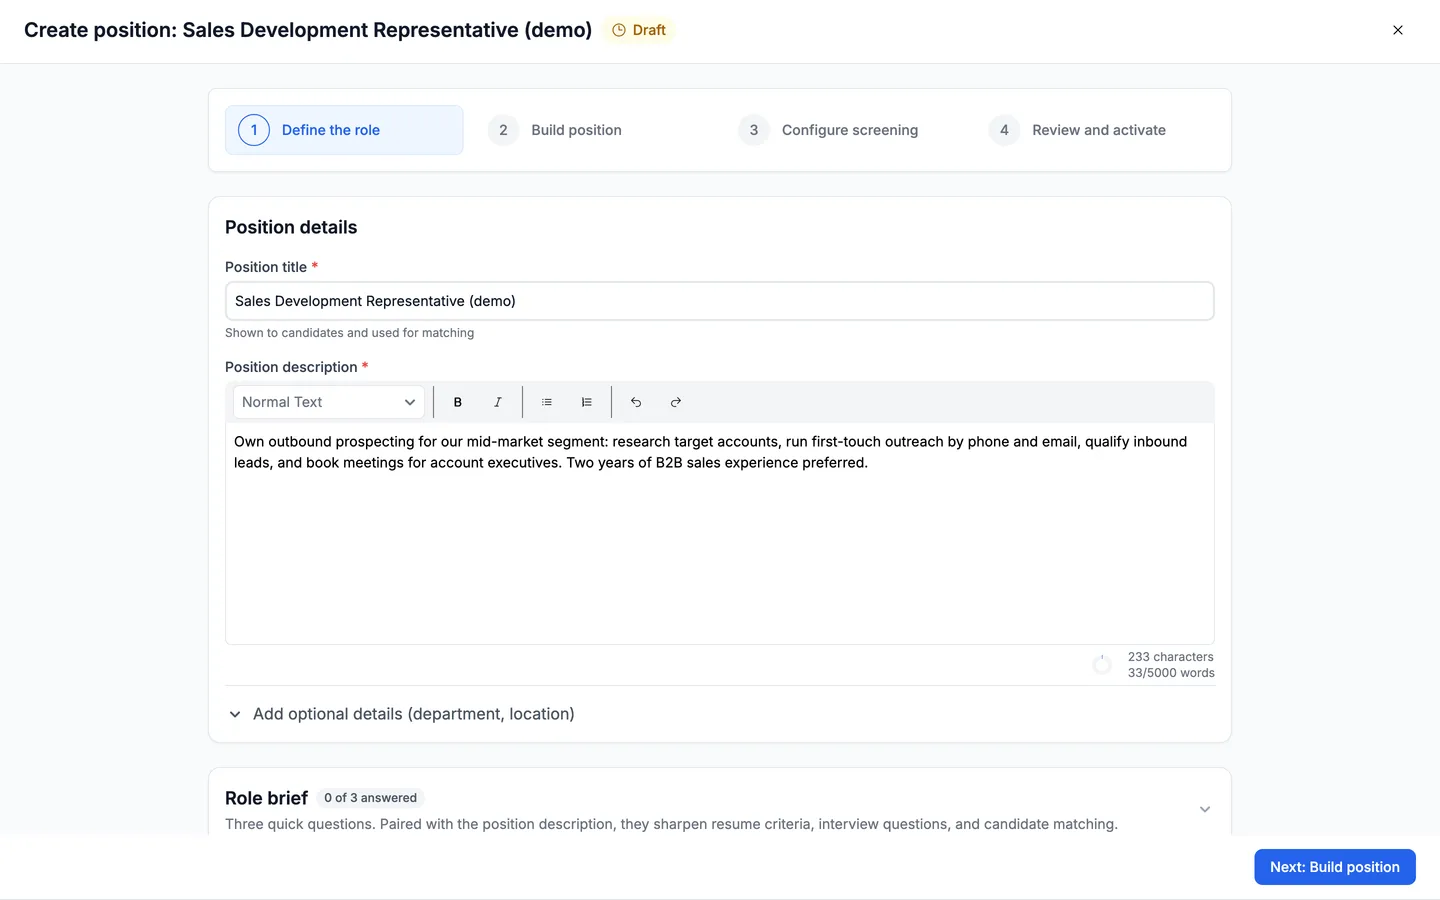This screenshot has height=900, width=1440.
Task: Expand the Role brief section chevron
Action: point(1205,809)
